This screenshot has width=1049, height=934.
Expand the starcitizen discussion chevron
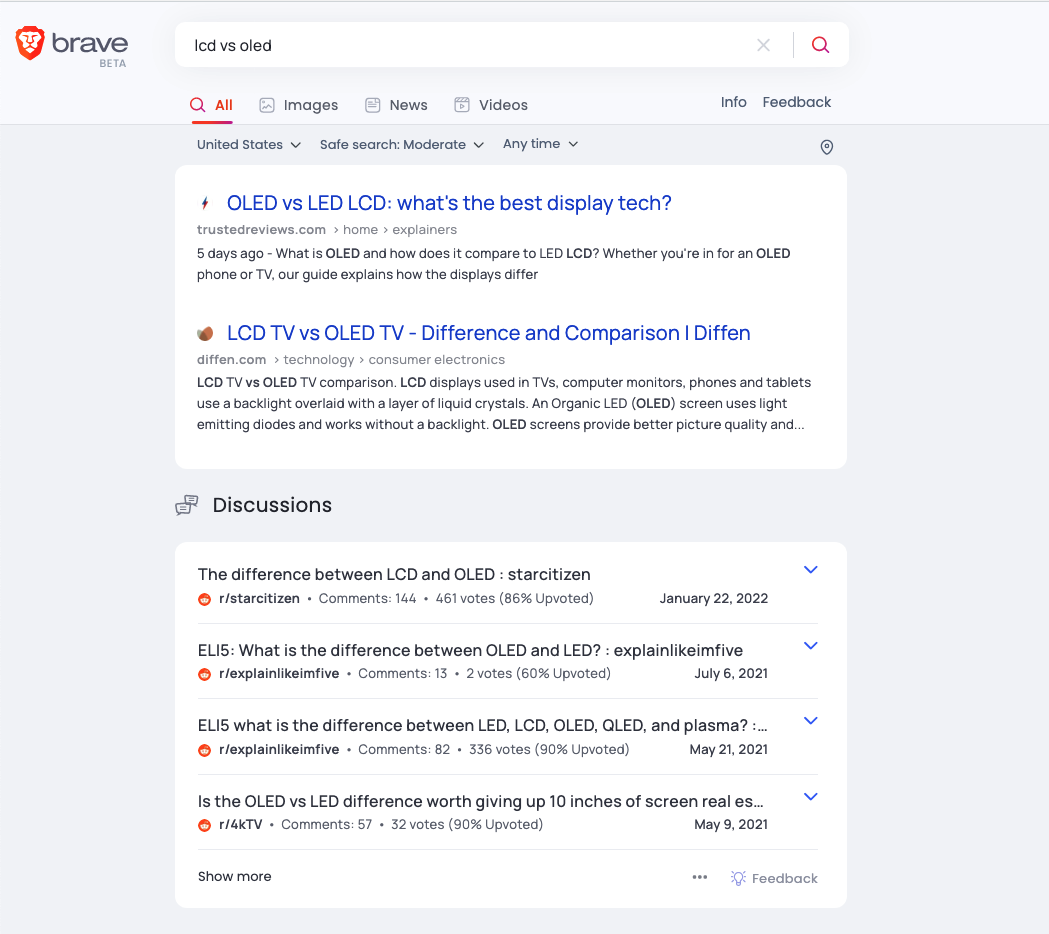(x=810, y=570)
